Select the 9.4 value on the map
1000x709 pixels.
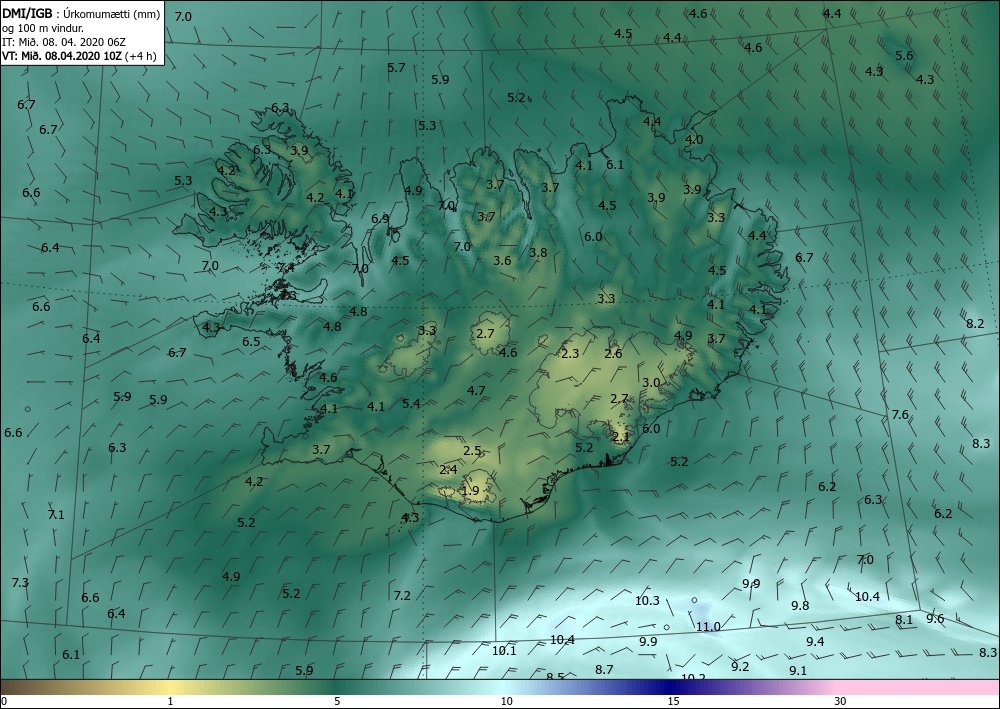pos(815,642)
